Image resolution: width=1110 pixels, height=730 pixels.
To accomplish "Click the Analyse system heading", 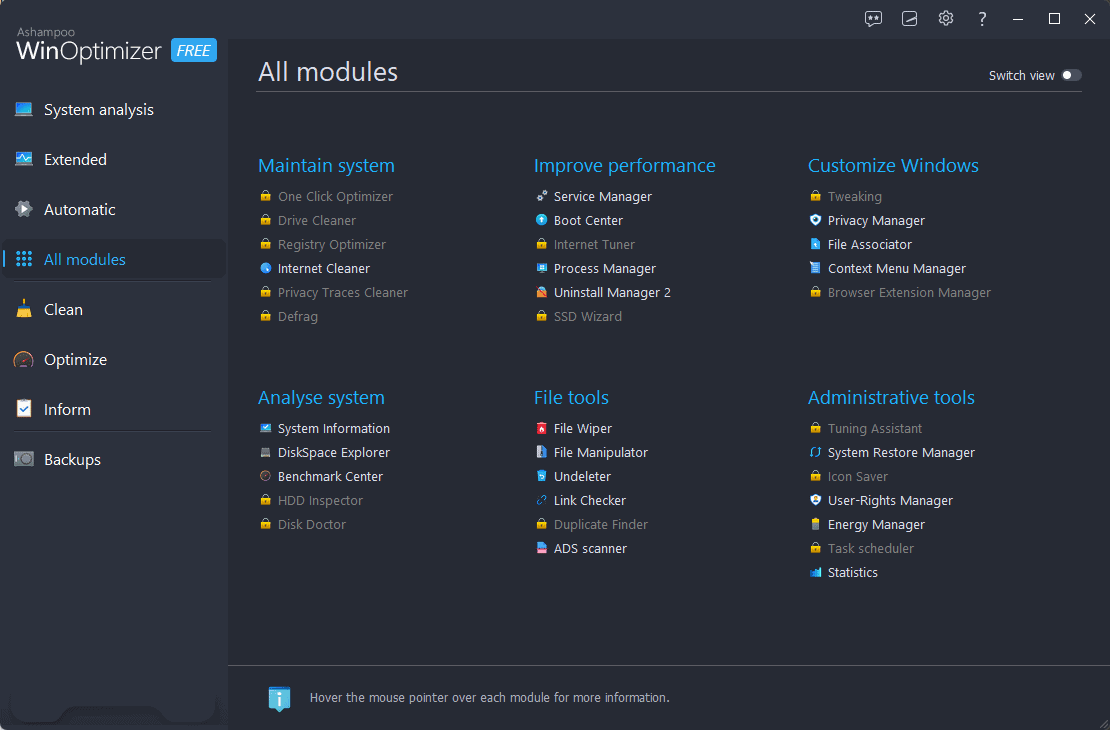I will coord(321,397).
